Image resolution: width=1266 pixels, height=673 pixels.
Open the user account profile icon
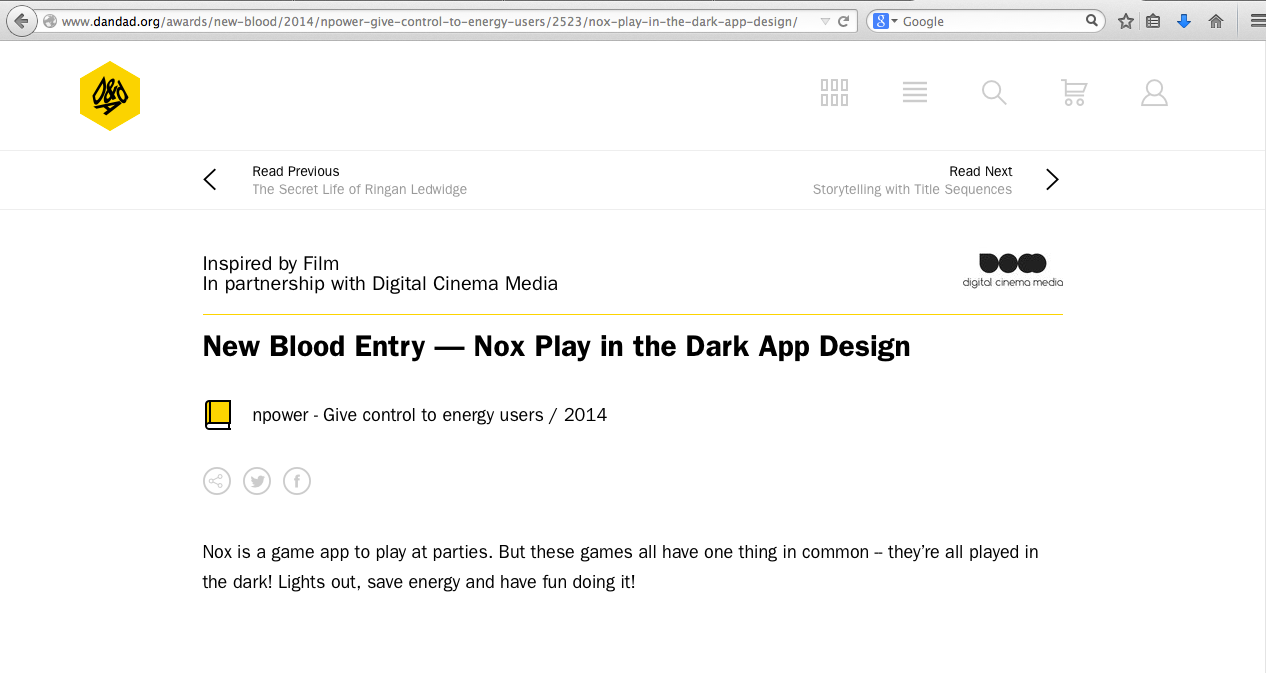(1154, 93)
